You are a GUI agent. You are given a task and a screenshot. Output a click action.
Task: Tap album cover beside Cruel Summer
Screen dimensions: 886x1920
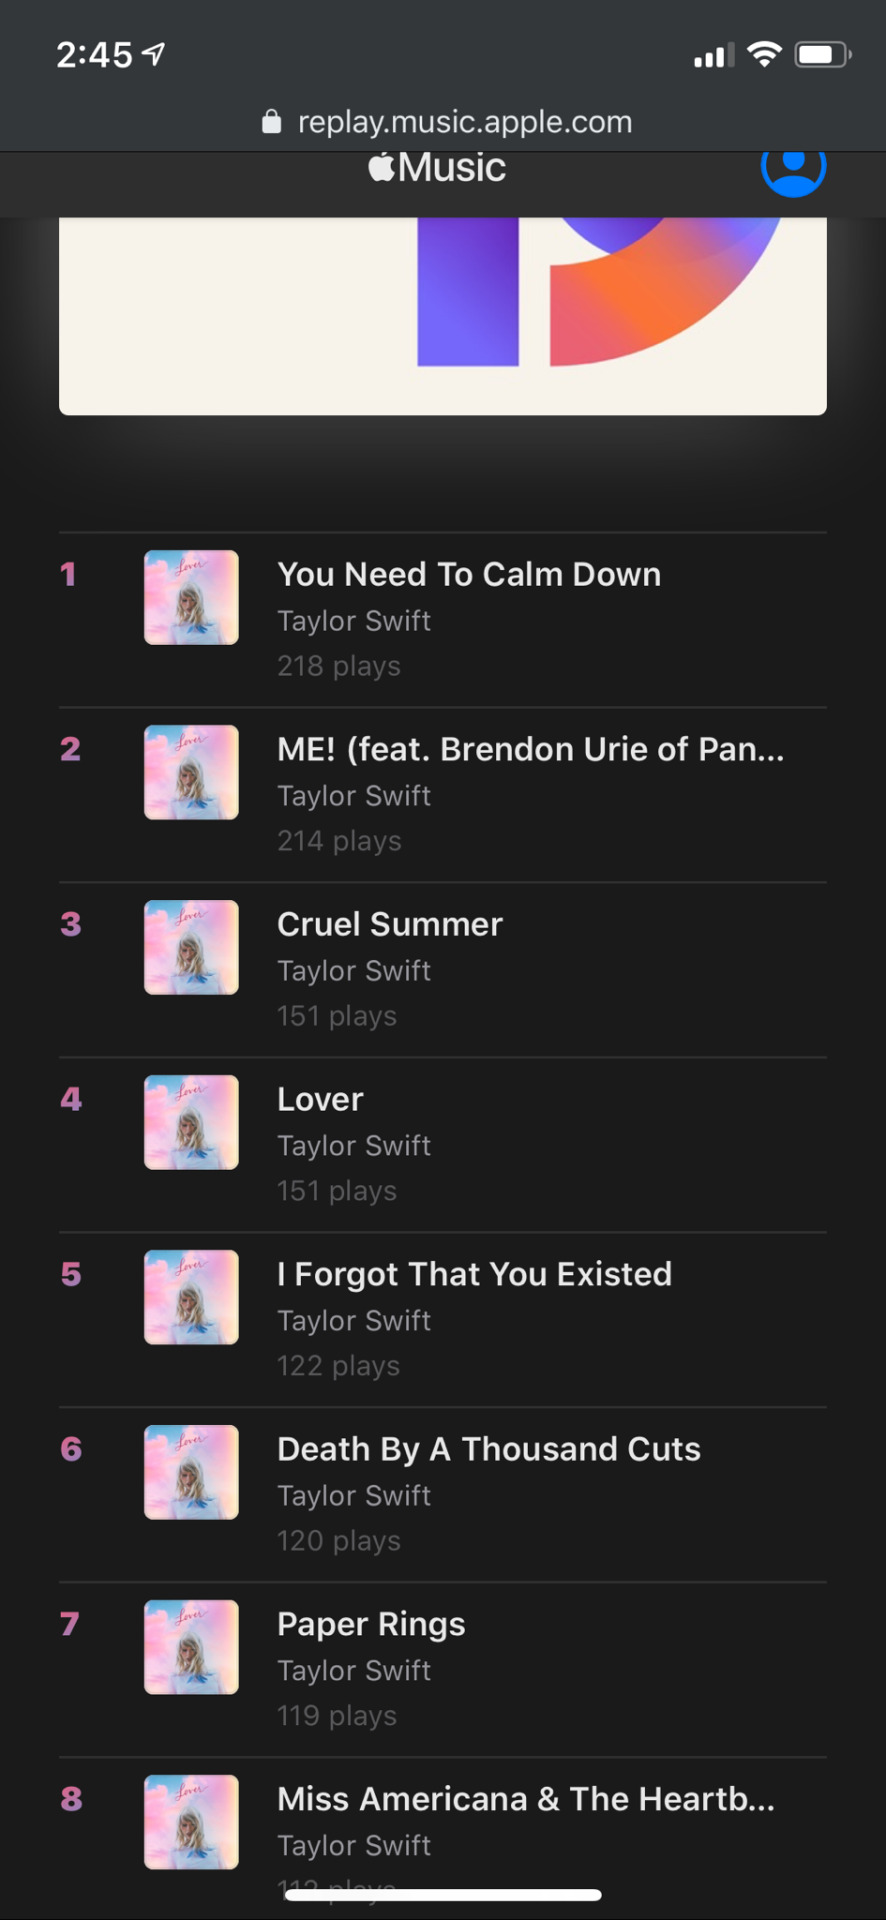pos(191,947)
